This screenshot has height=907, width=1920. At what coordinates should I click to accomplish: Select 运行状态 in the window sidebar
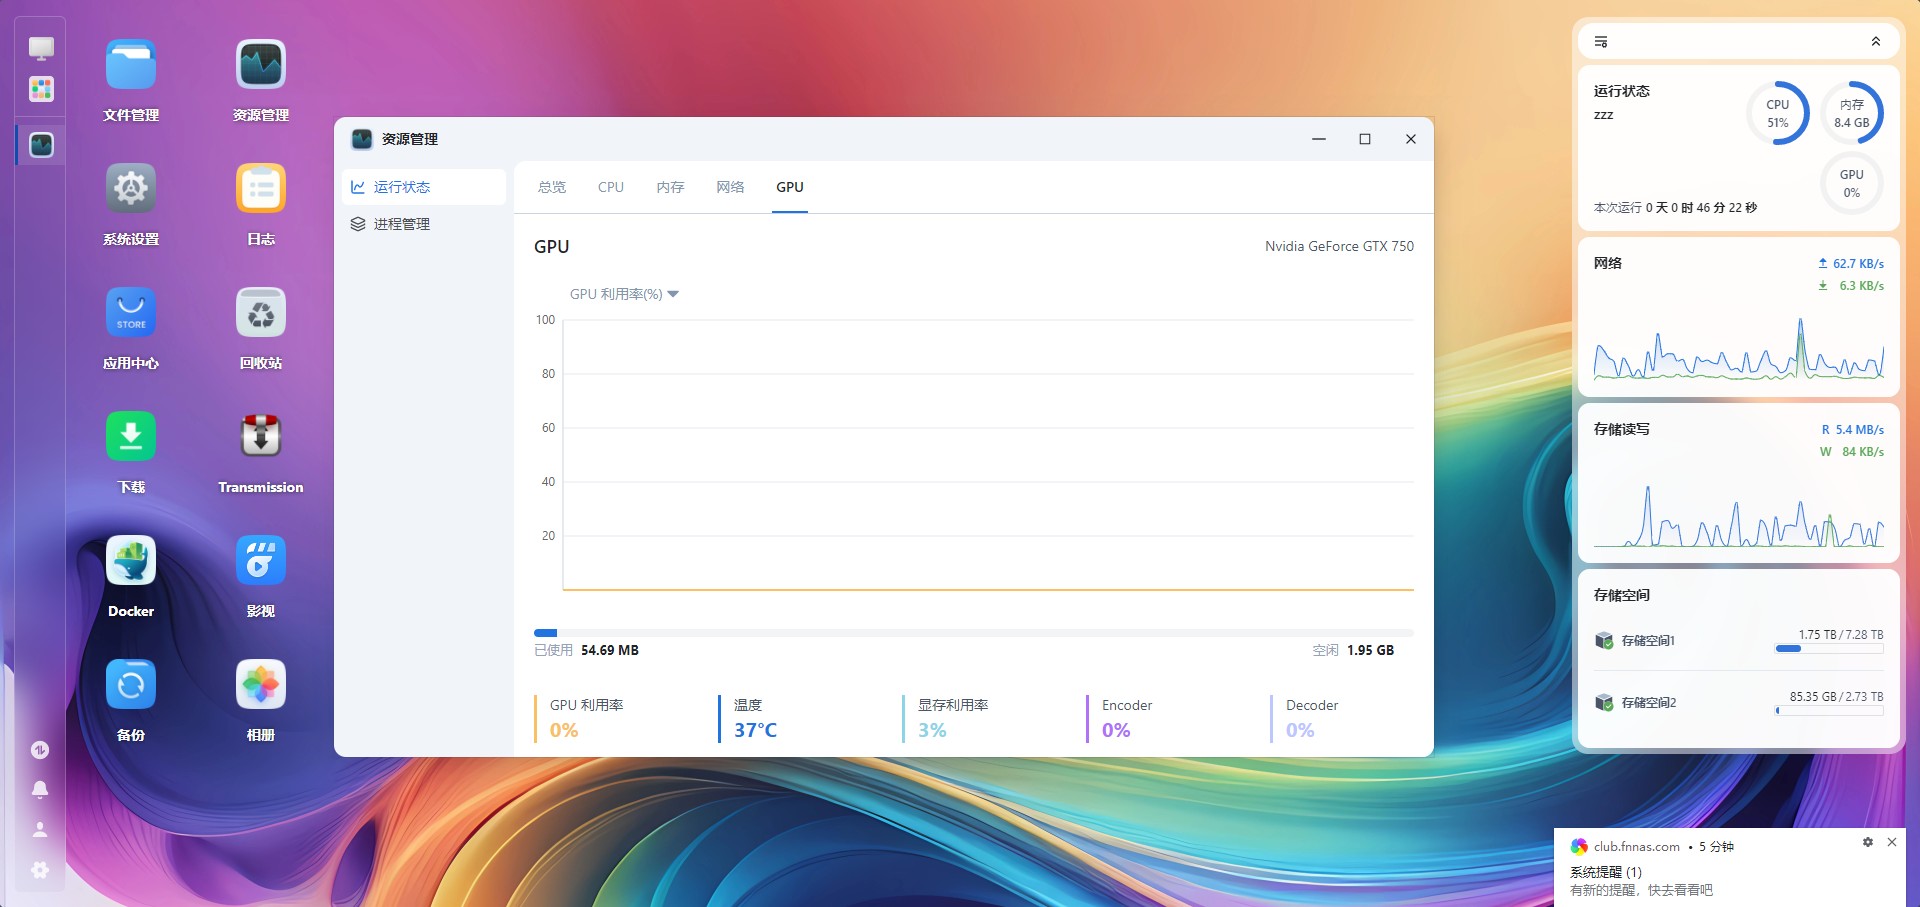pos(424,187)
